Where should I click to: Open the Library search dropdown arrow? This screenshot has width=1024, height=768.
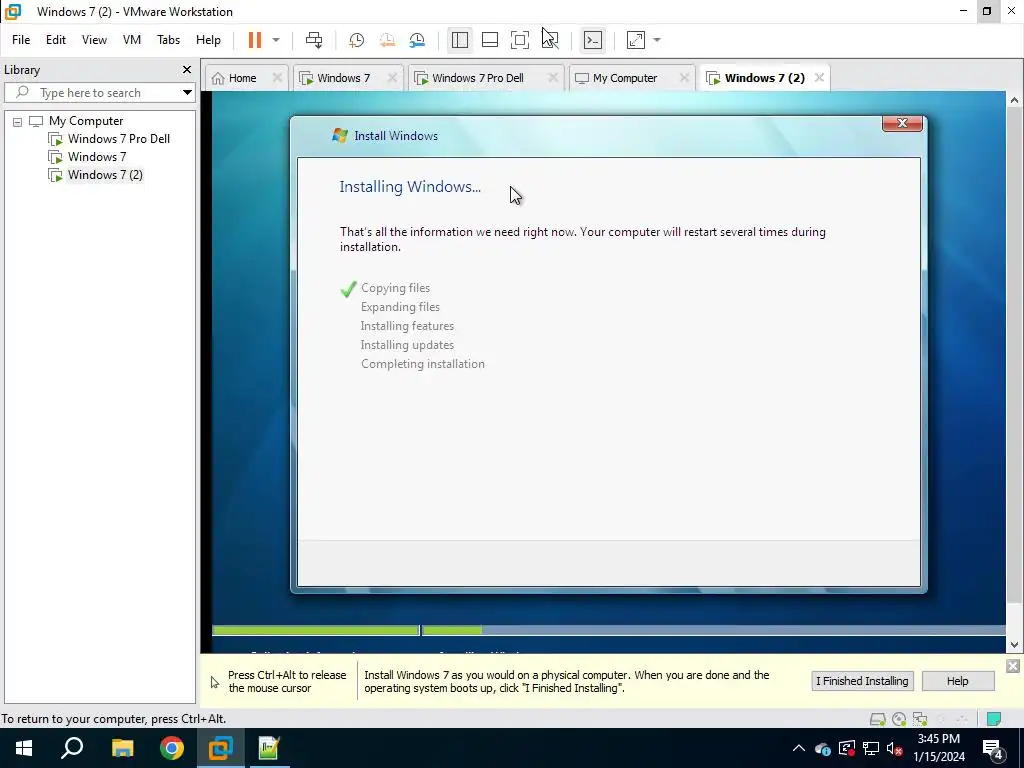pyautogui.click(x=187, y=93)
